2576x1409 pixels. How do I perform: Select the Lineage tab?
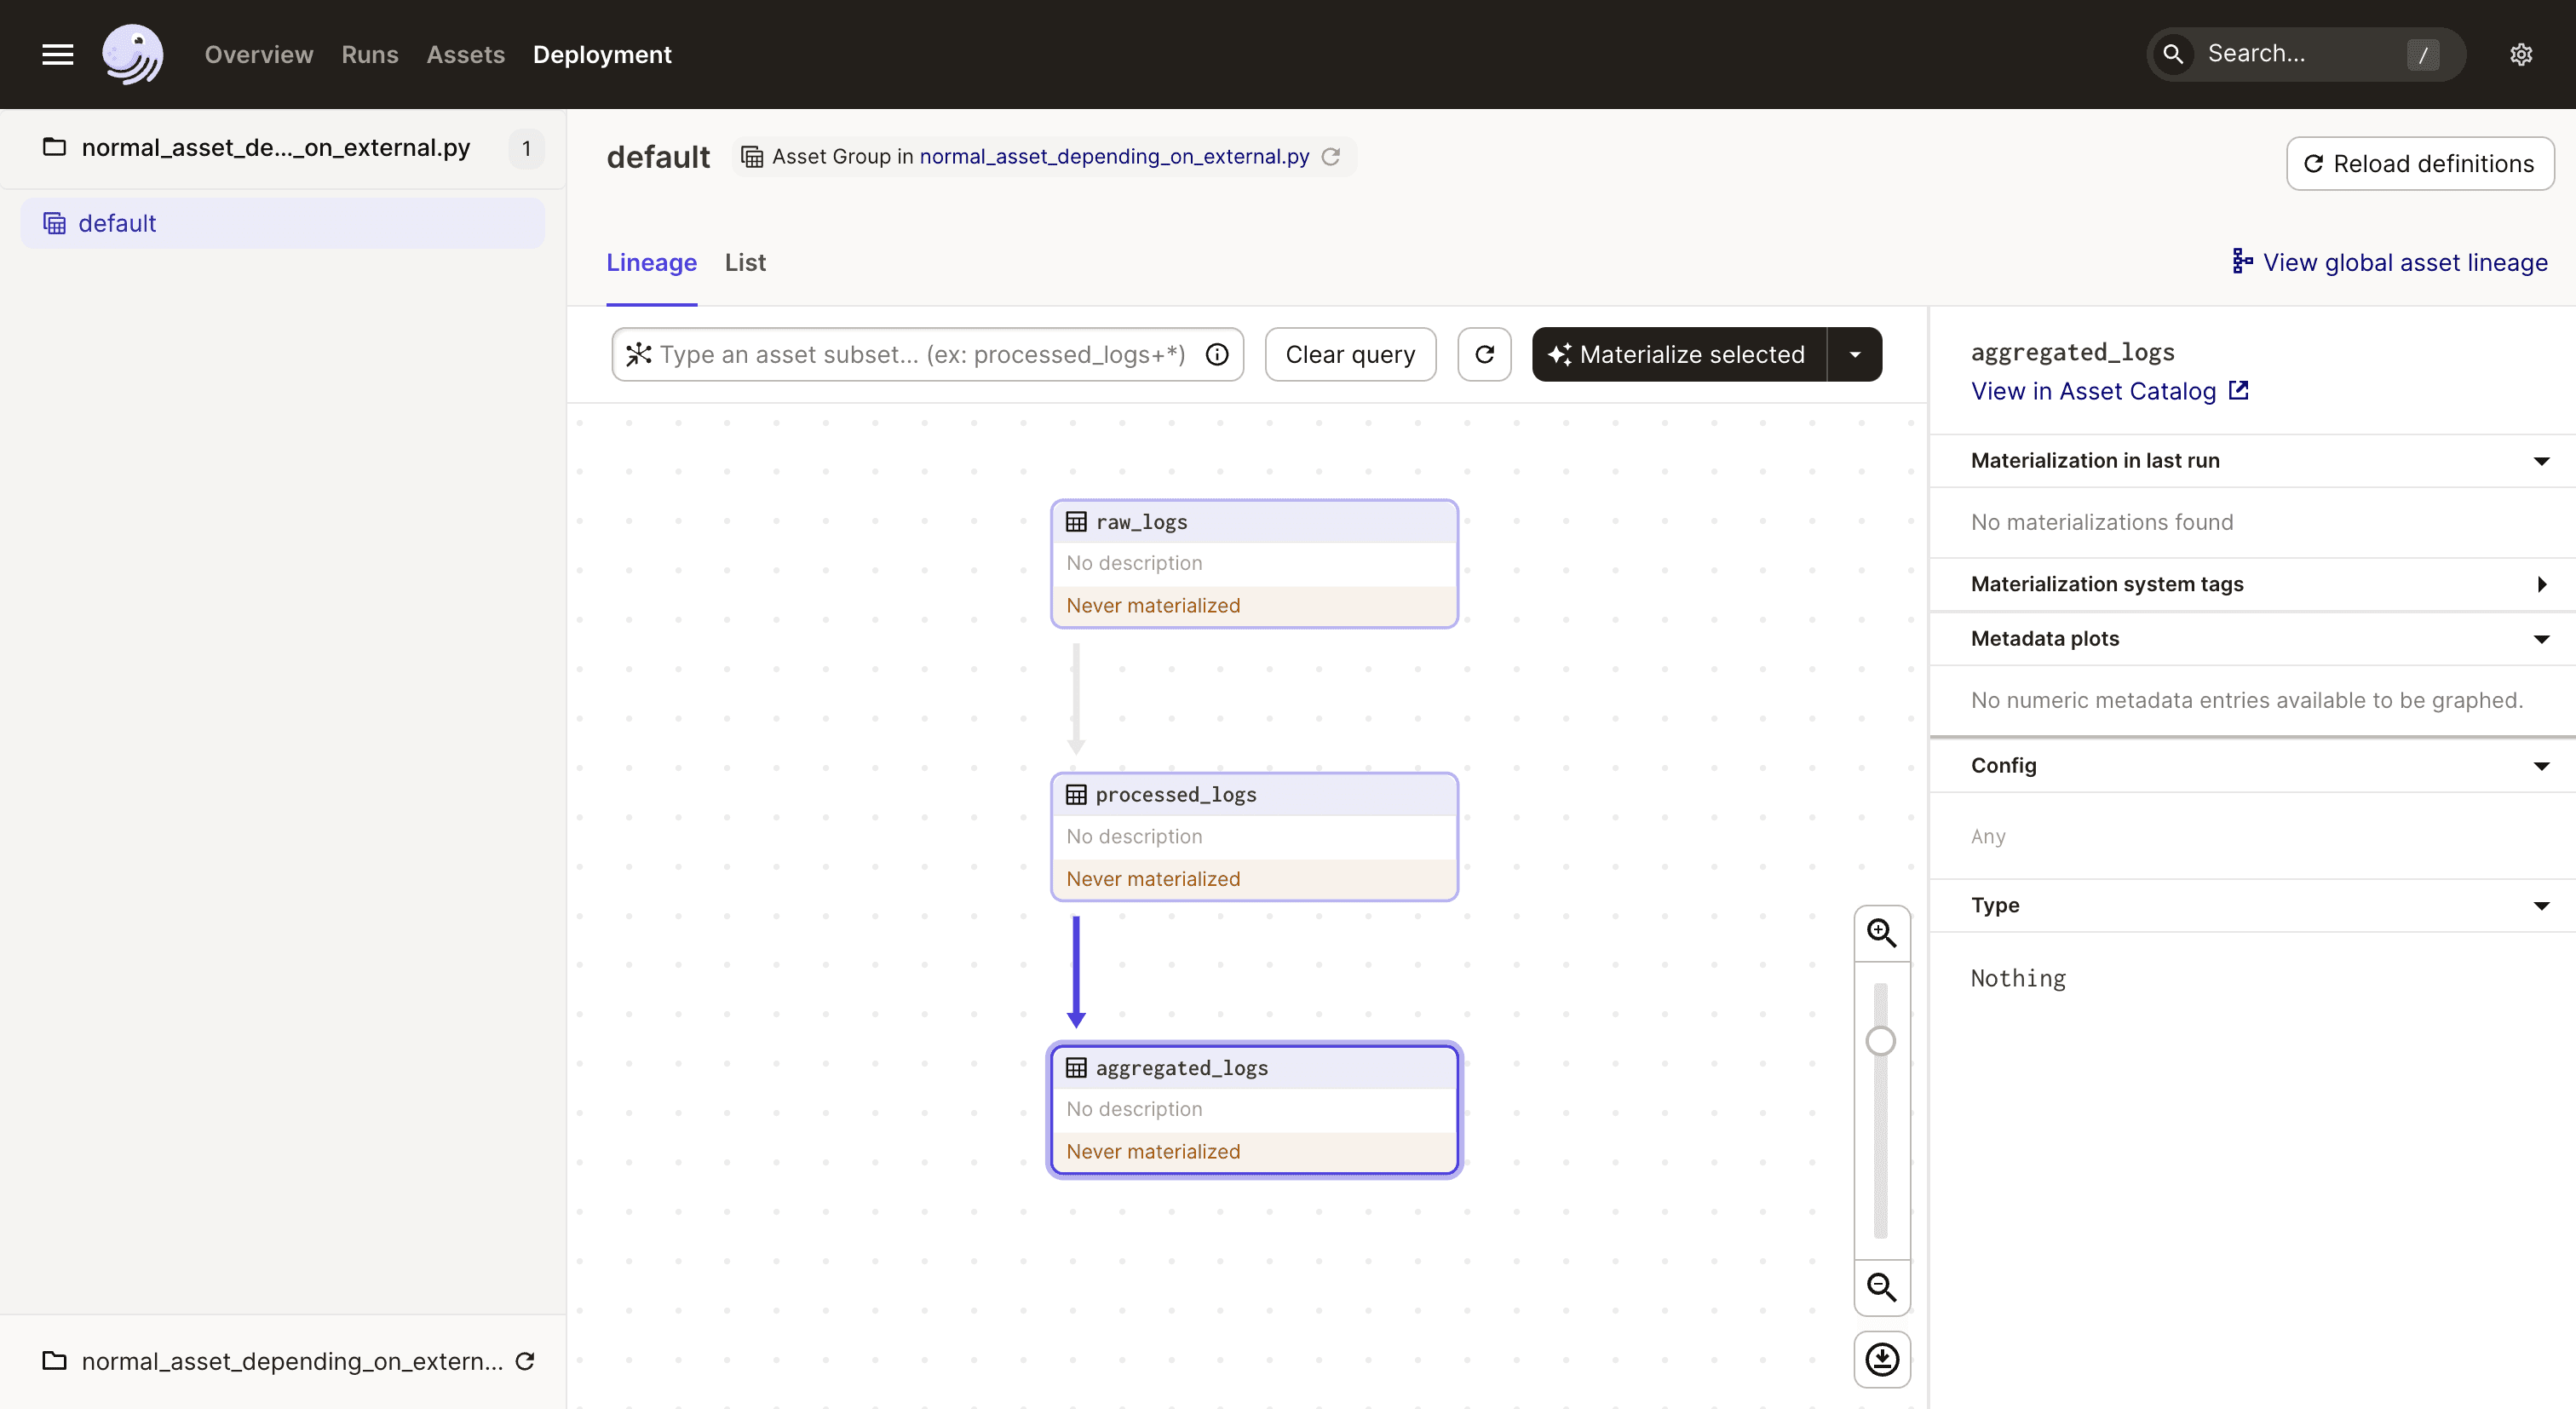[x=651, y=264]
